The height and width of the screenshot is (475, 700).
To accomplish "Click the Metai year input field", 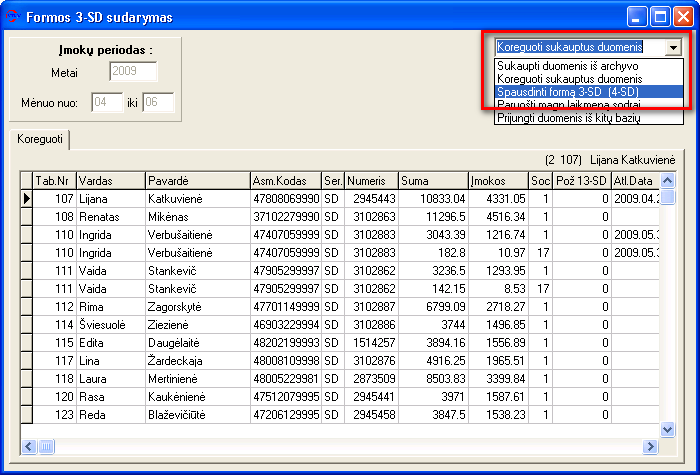I will tap(133, 71).
